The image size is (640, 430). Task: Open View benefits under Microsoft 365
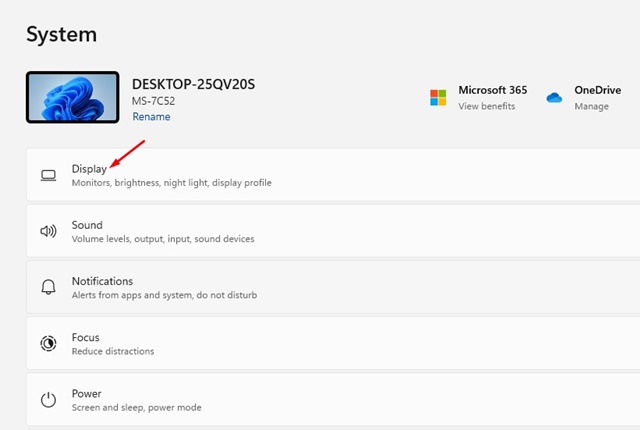(486, 106)
